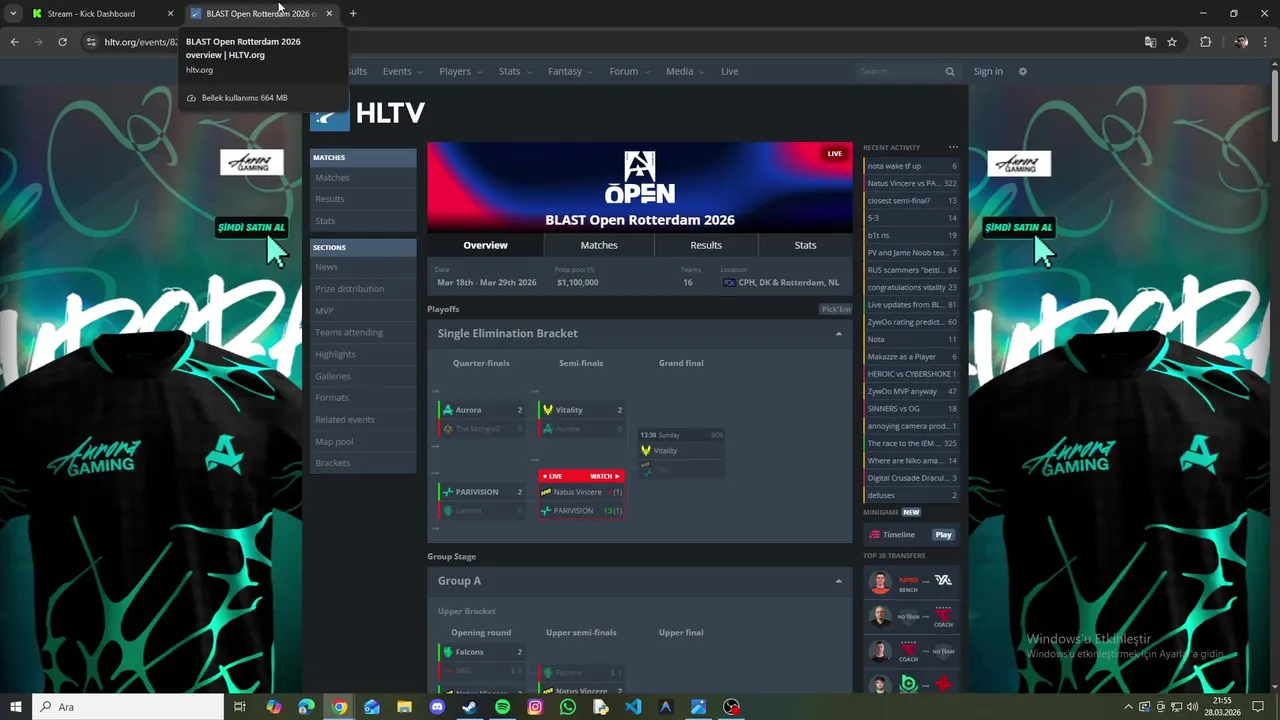This screenshot has width=1280, height=720.
Task: Open Galleries sidebar link
Action: point(333,376)
